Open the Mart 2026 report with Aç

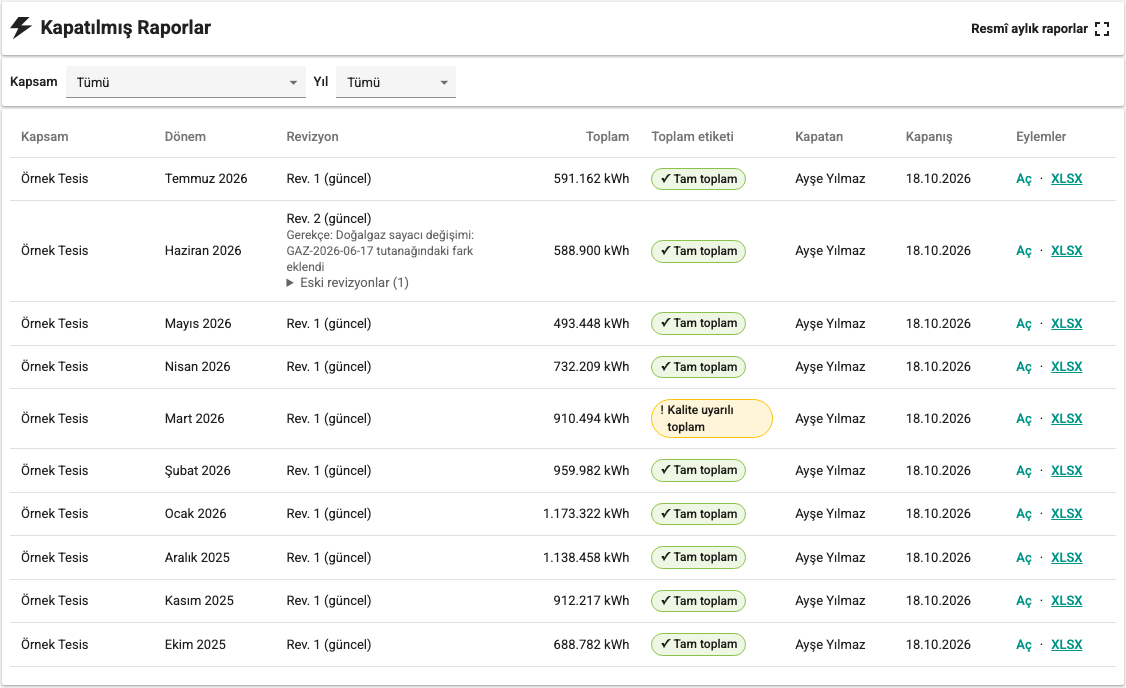tap(1023, 419)
